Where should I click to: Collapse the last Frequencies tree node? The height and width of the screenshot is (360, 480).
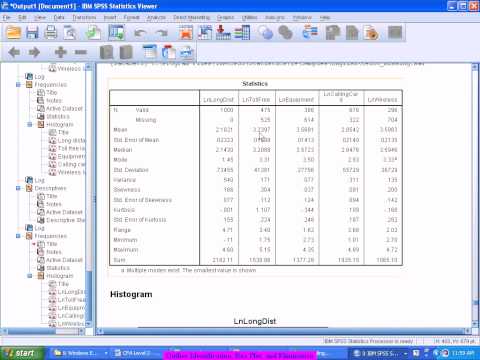pos(18,236)
